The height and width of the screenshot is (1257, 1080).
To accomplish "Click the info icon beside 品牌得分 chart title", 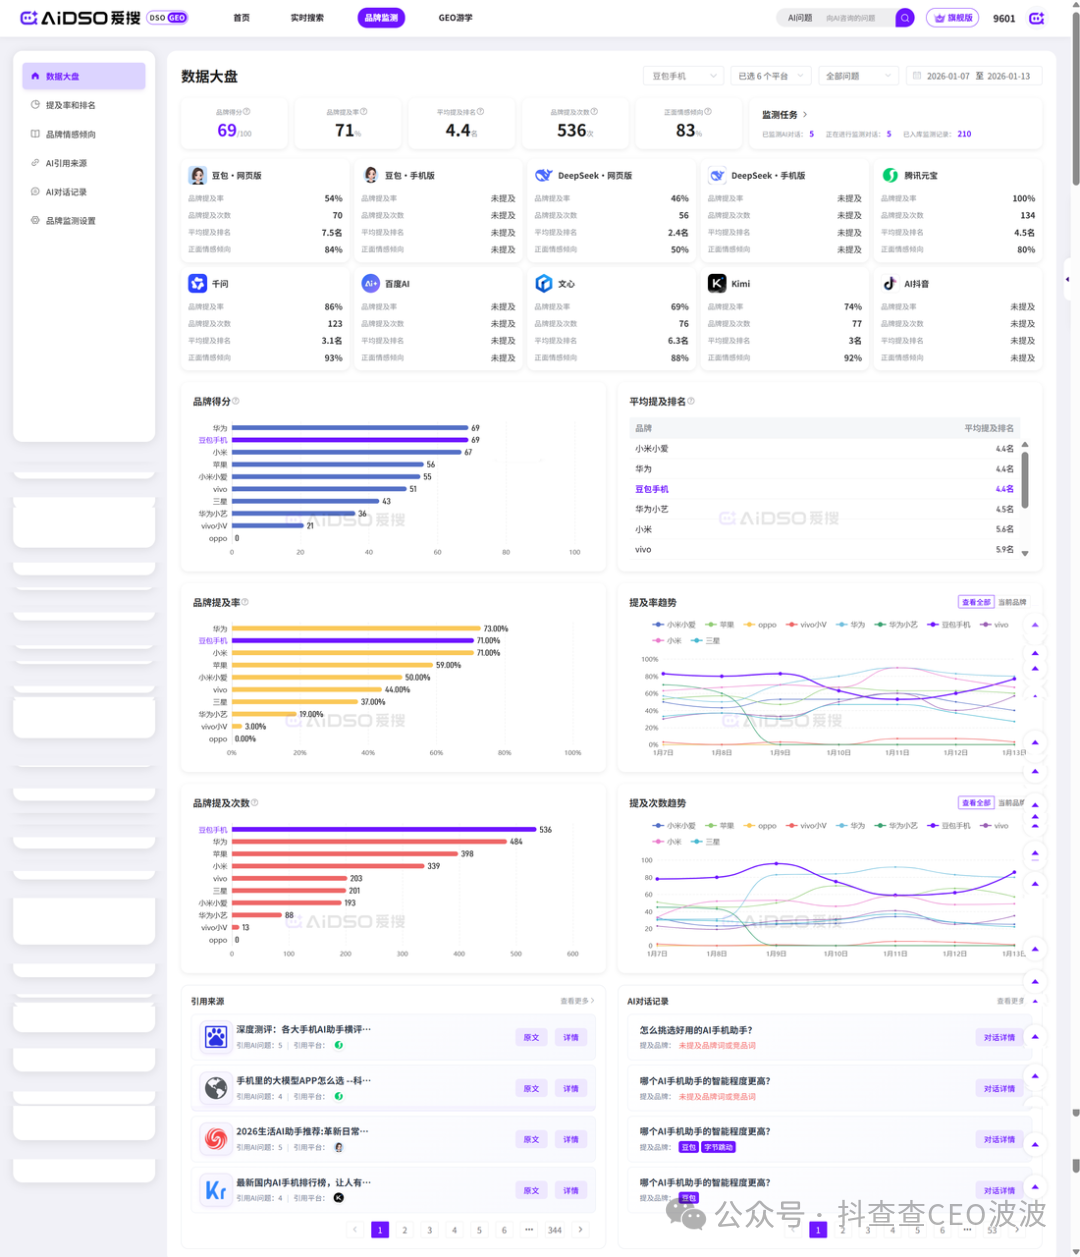I will click(237, 401).
